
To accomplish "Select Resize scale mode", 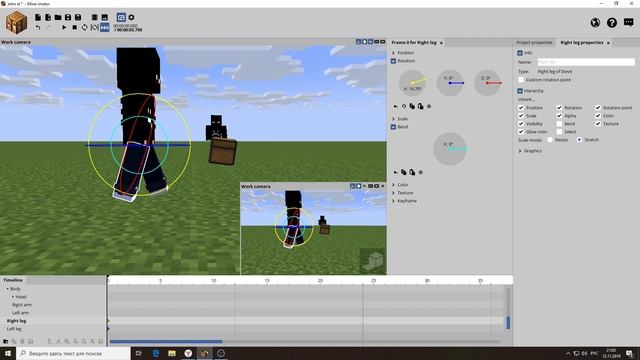I will point(550,140).
